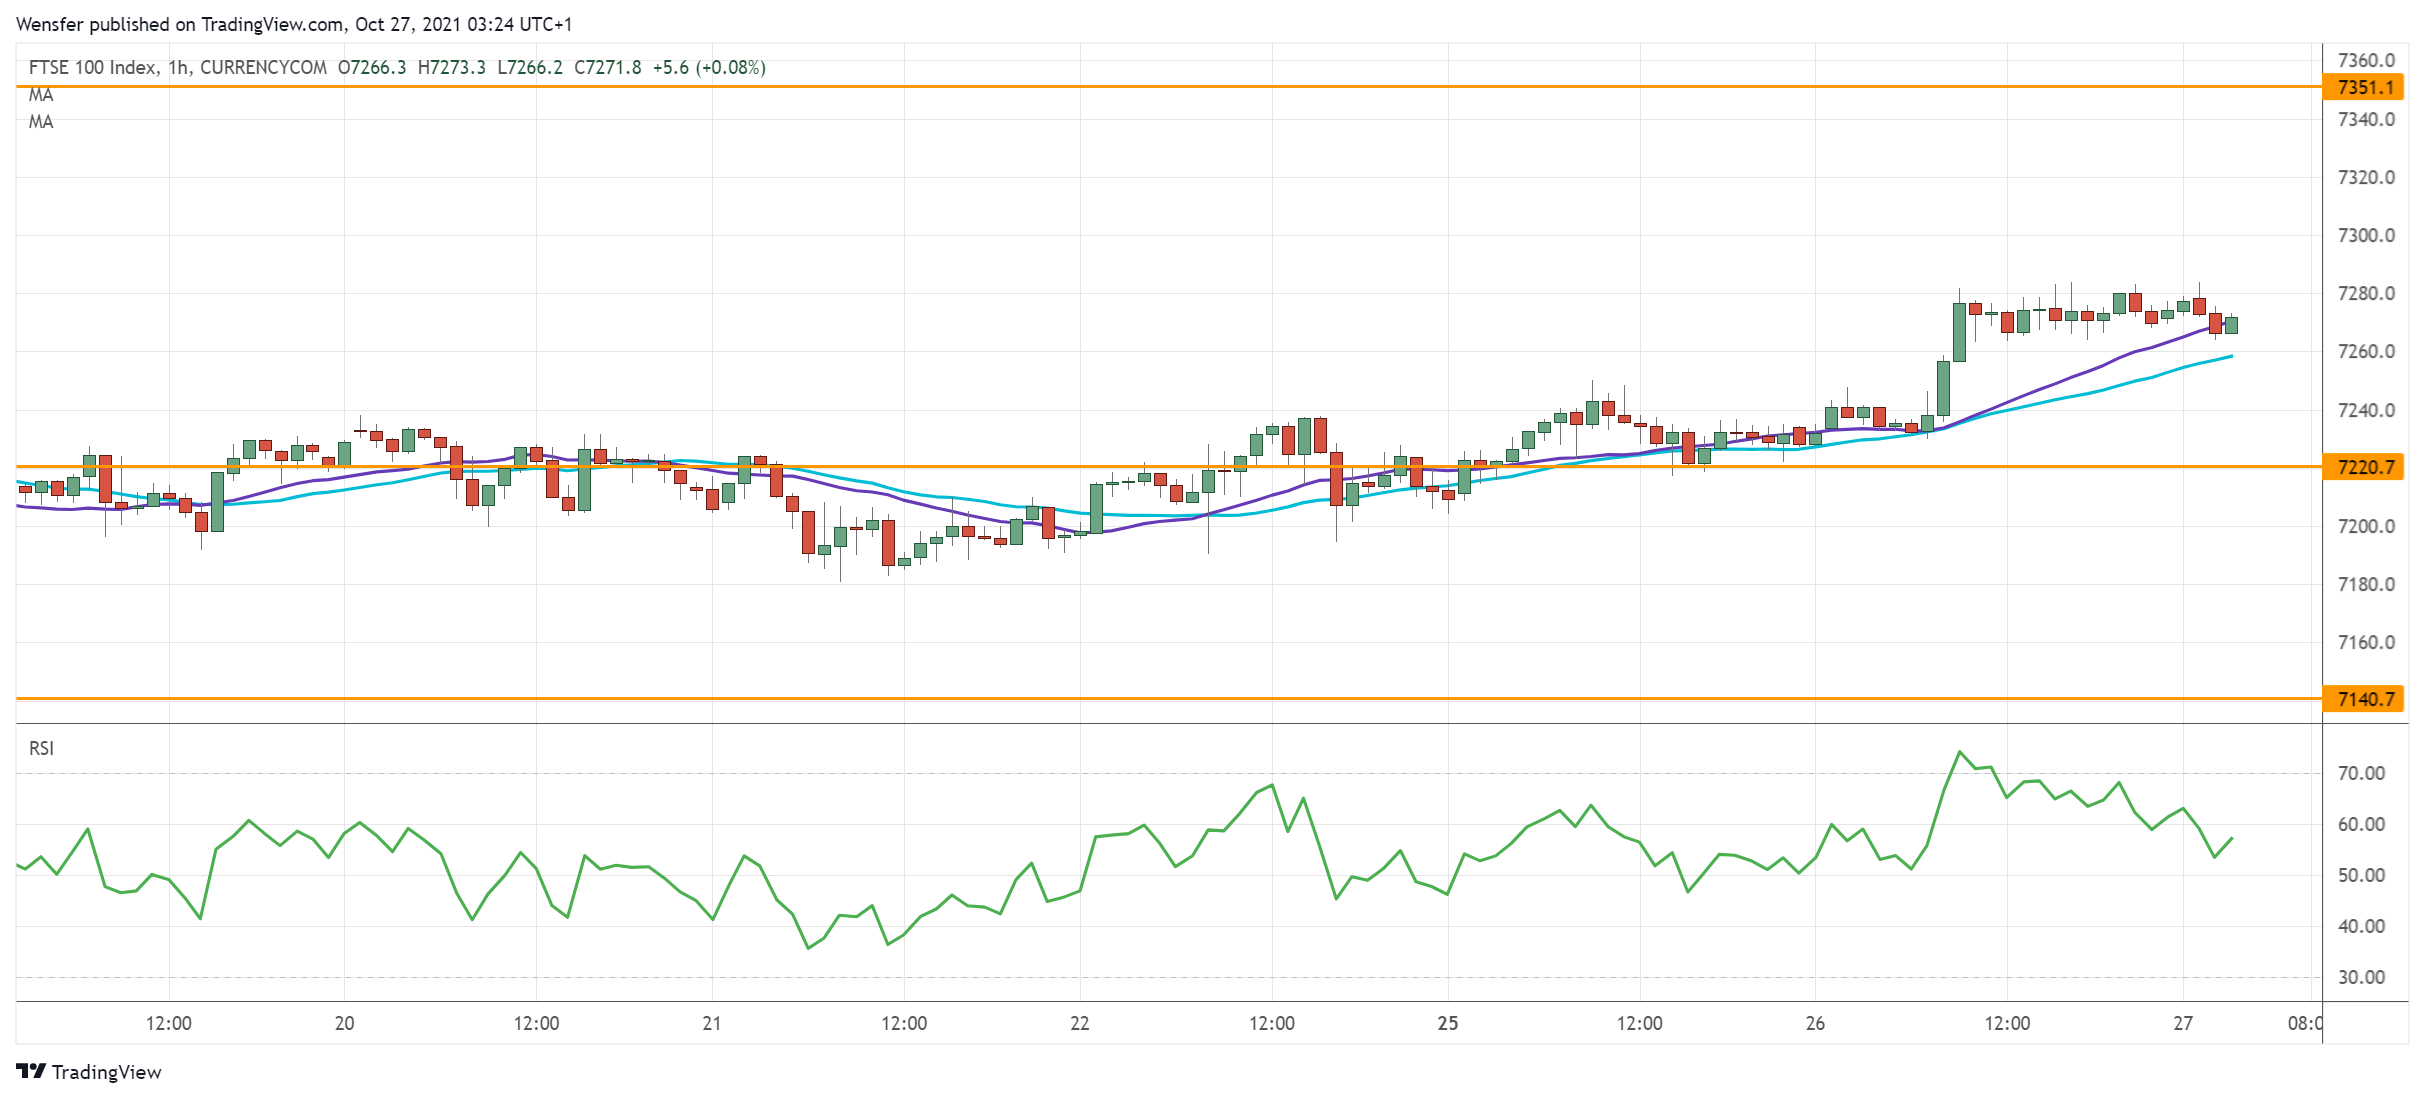Click the TradingView logo at bottom left

click(89, 1071)
